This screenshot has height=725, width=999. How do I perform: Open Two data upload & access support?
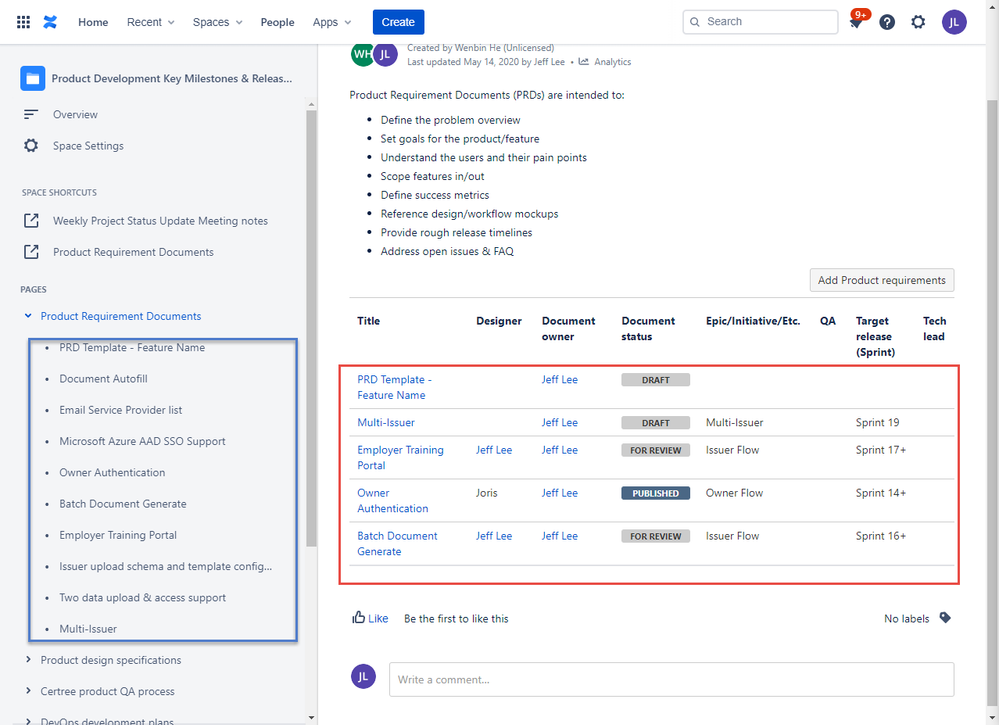(143, 598)
